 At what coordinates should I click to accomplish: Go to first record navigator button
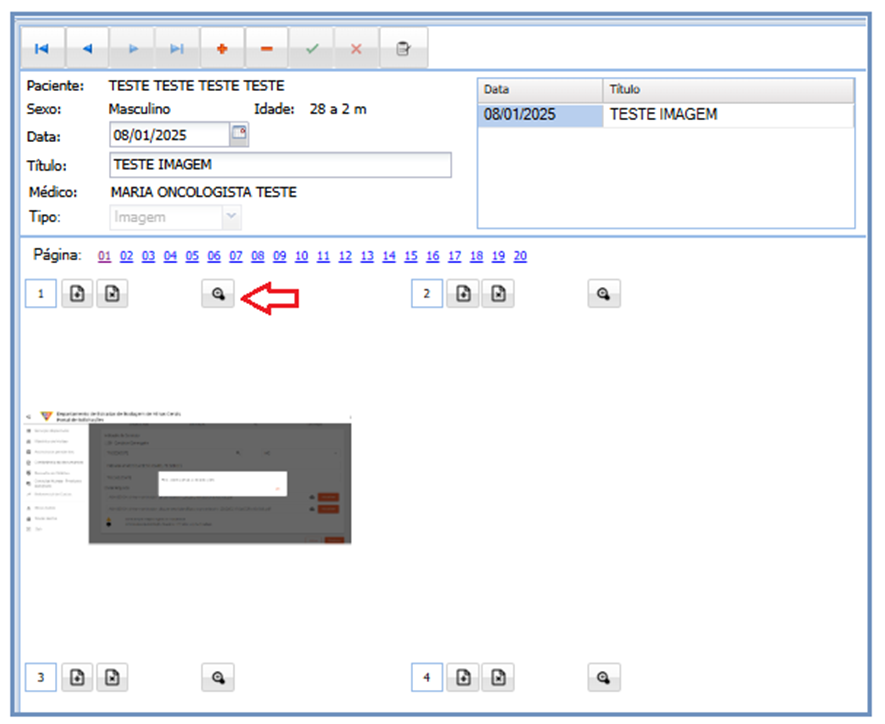(x=42, y=49)
